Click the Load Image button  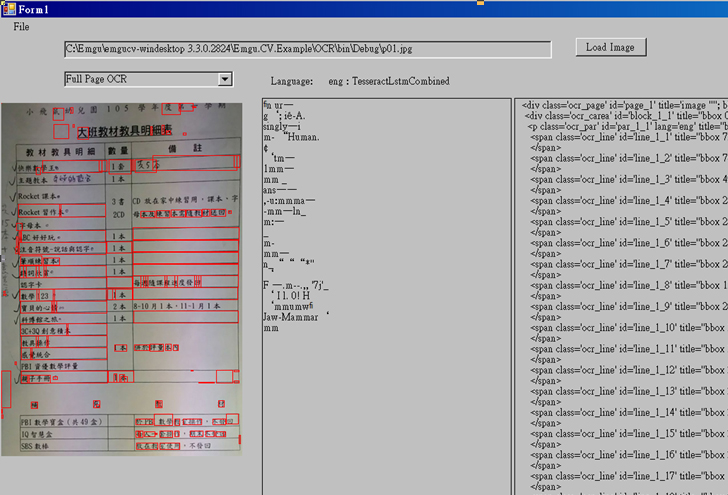(610, 47)
